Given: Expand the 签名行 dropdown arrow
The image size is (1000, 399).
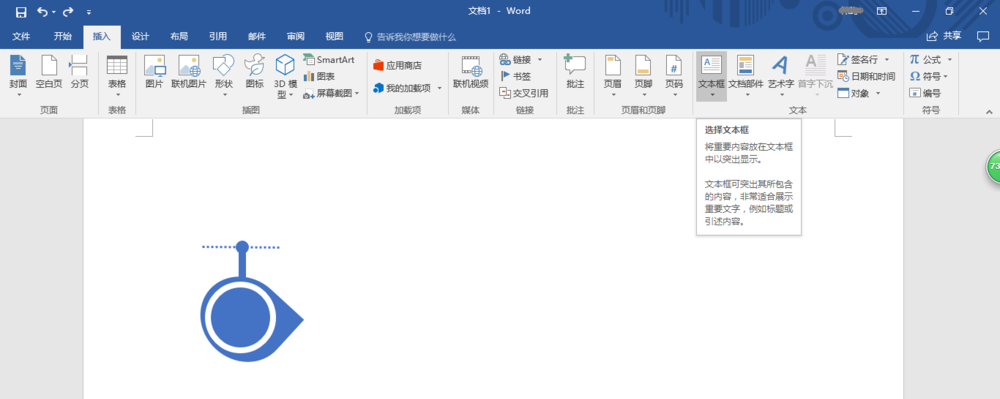Looking at the screenshot, I should (886, 59).
